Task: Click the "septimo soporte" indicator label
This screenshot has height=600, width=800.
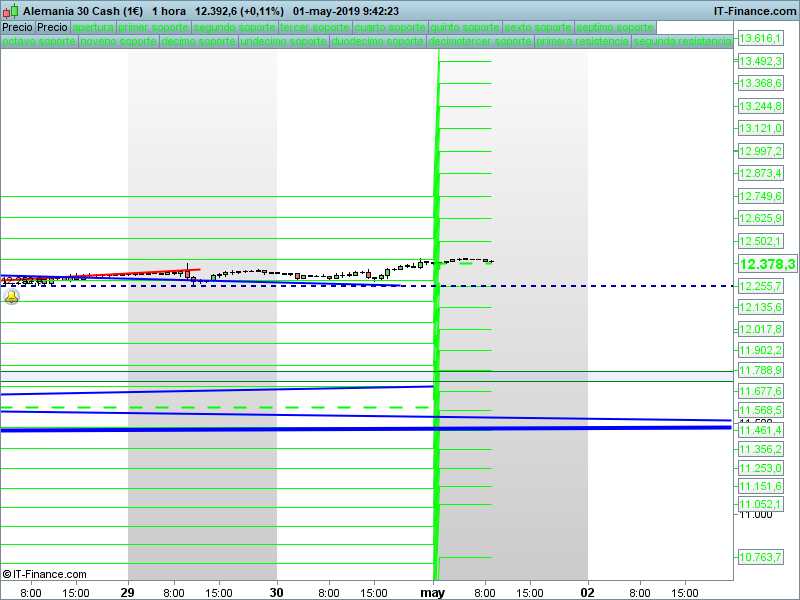Action: coord(615,28)
